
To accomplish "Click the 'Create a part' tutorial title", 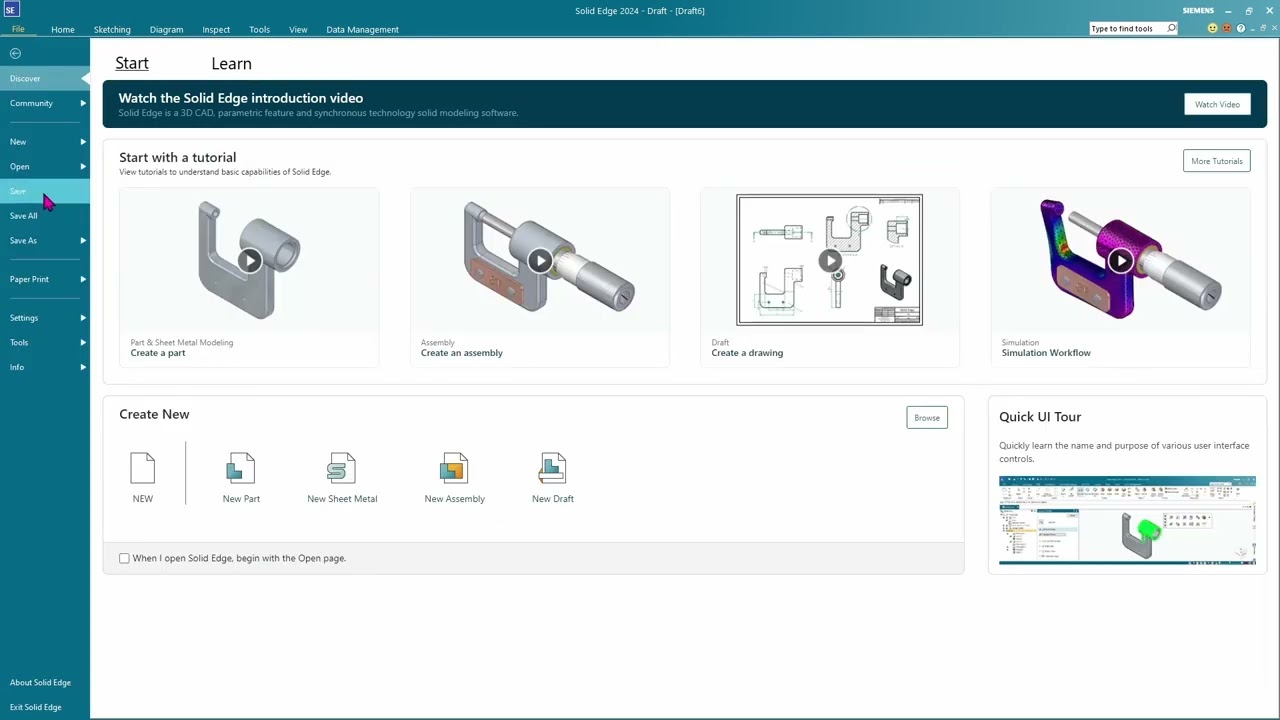I will coord(158,353).
